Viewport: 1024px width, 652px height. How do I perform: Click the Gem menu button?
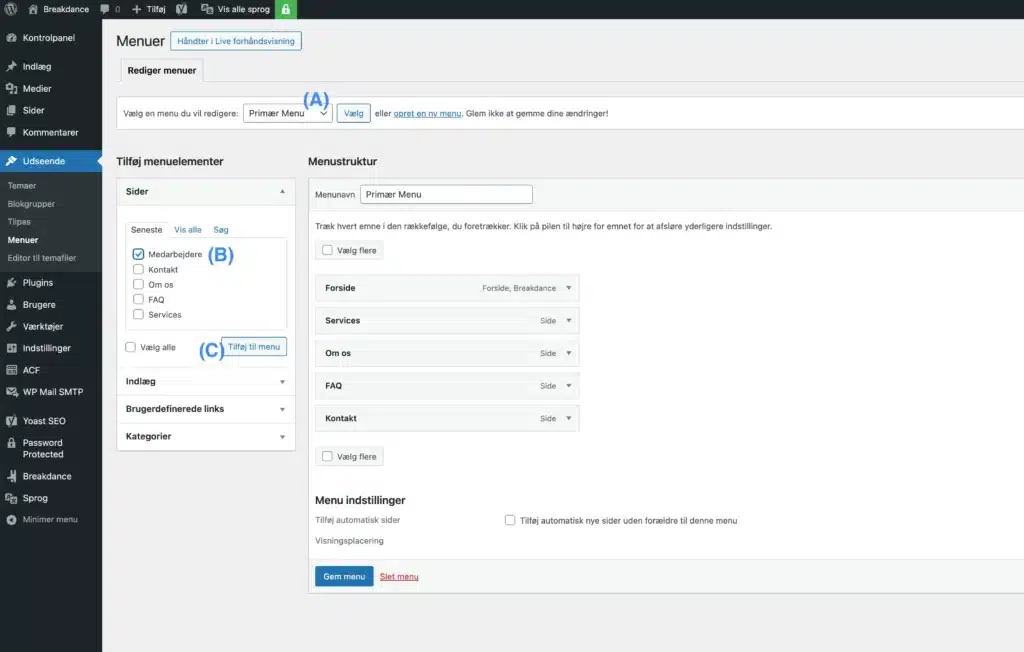pos(343,577)
